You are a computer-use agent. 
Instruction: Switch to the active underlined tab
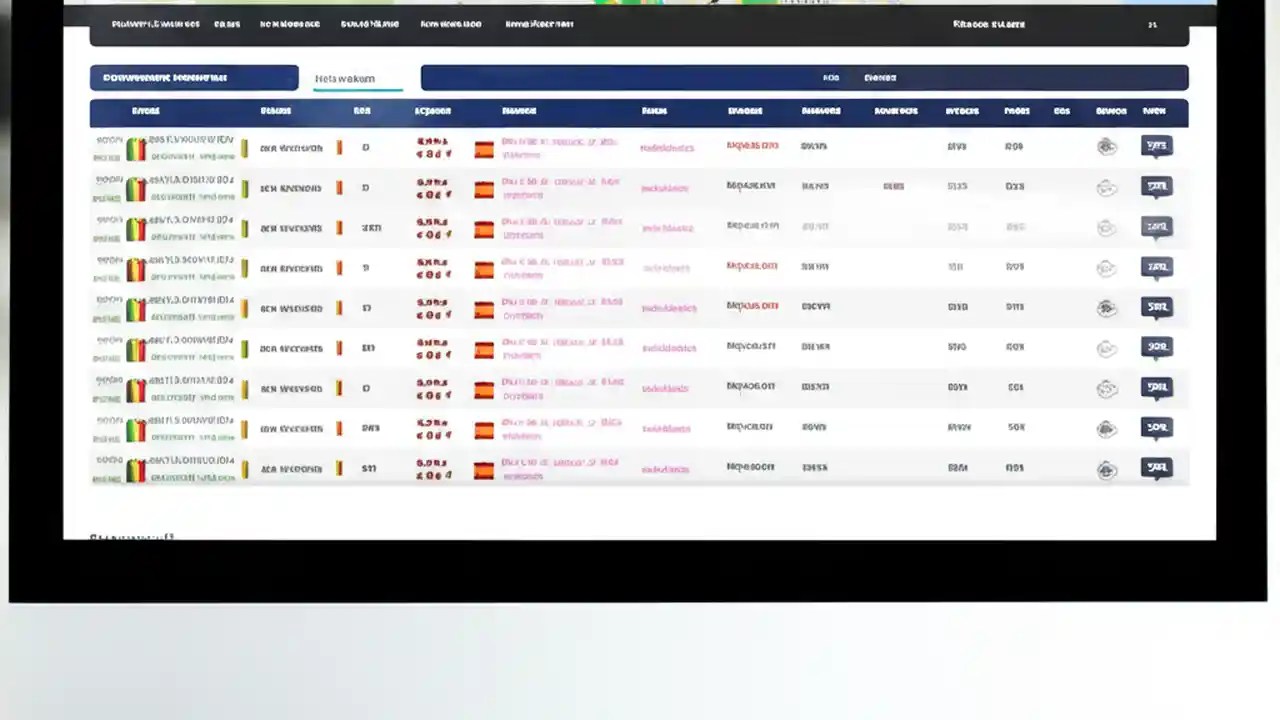point(345,78)
